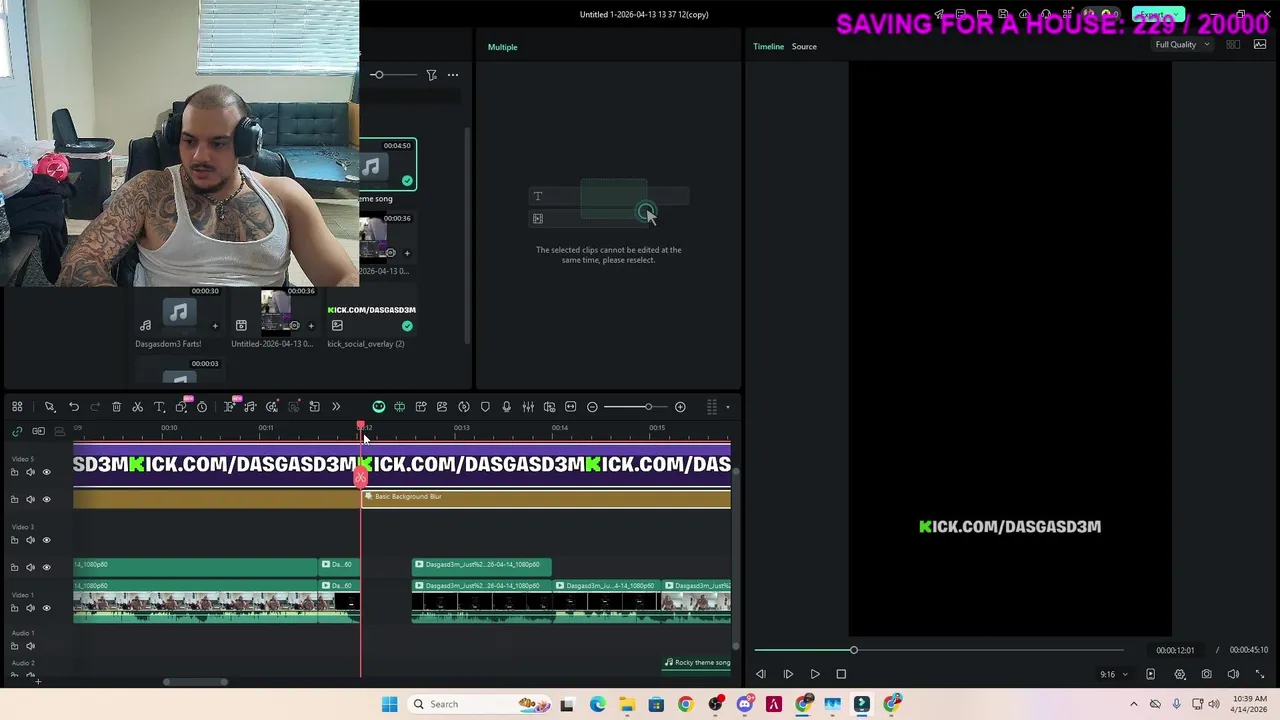
Task: Click the Export button
Action: (x=1157, y=15)
